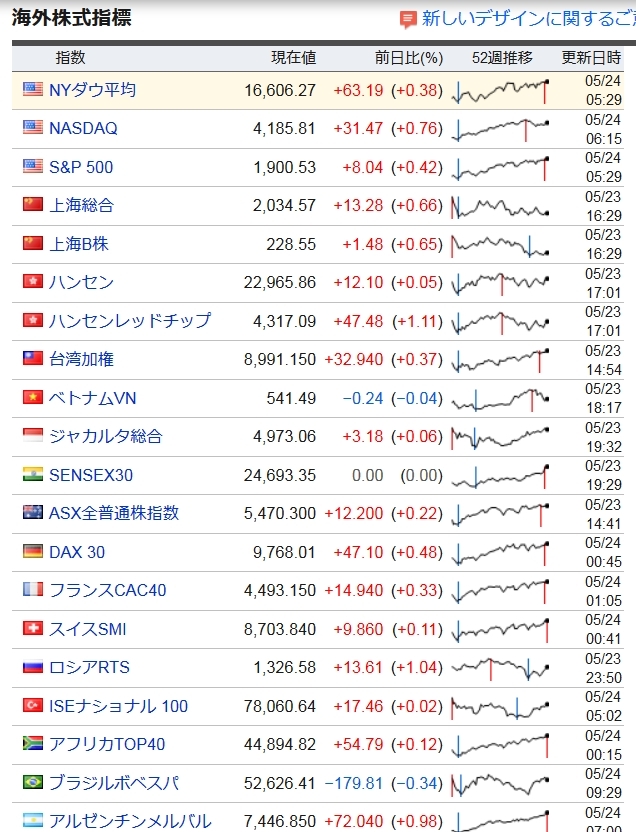Screen dimensions: 636x832
Task: Click the Brazil flag next to ブラジルボベスパ
Action: pos(33,783)
